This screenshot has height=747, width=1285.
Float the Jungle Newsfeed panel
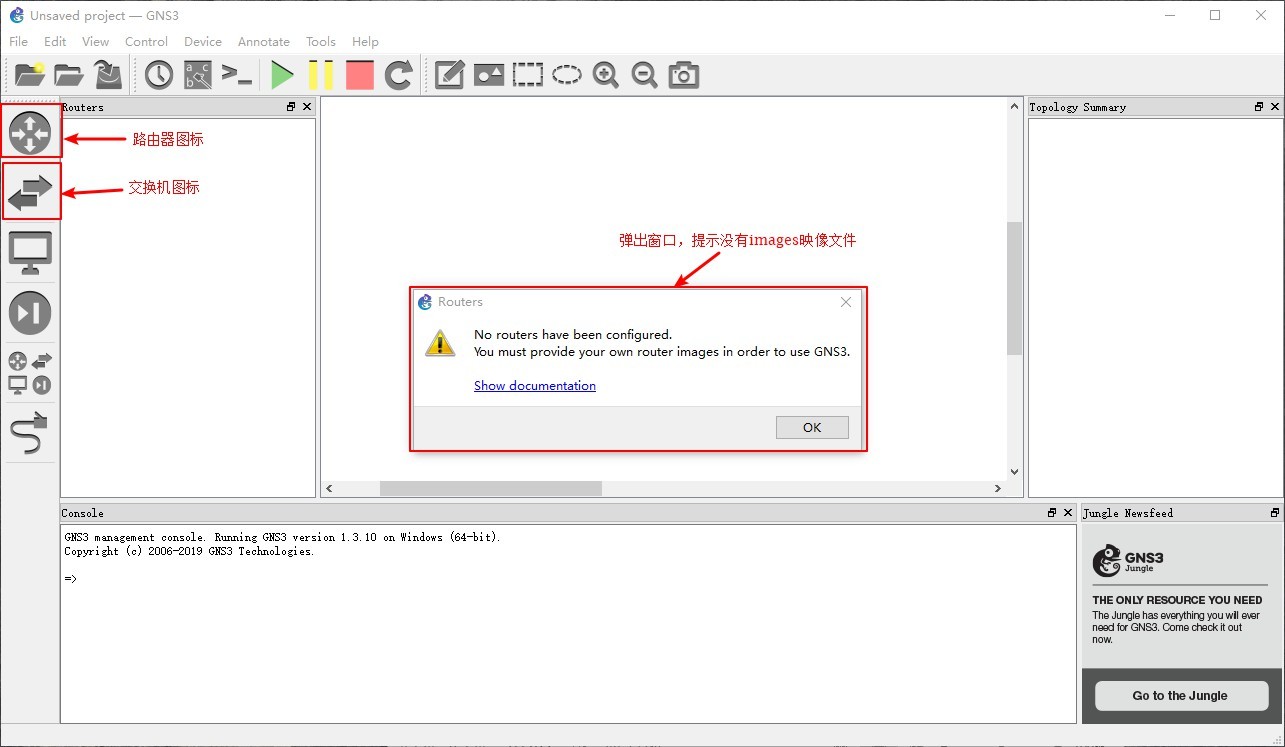1275,513
